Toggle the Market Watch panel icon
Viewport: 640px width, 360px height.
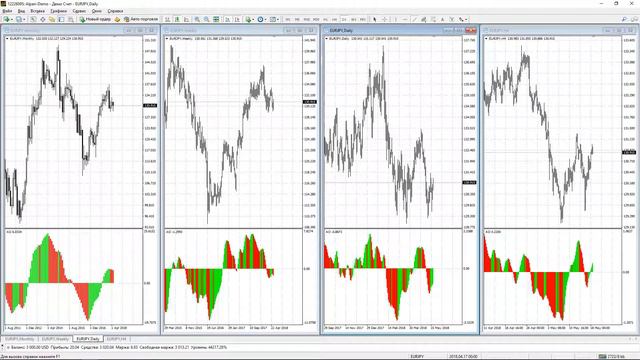33,19
